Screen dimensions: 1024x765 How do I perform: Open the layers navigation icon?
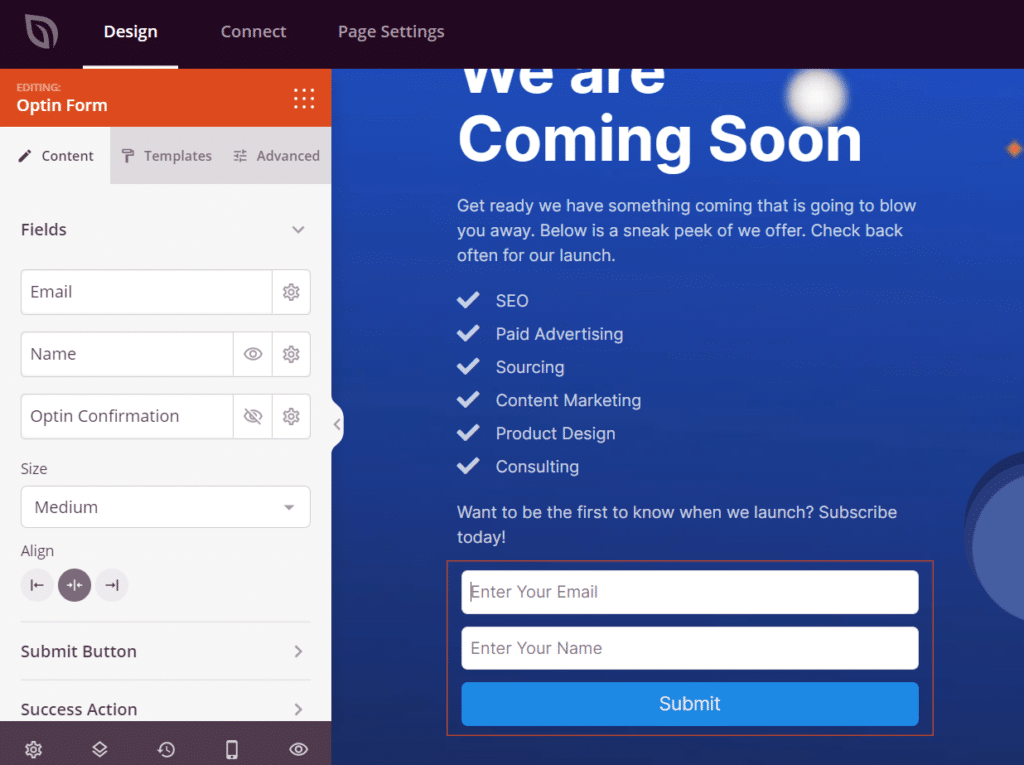[x=100, y=749]
